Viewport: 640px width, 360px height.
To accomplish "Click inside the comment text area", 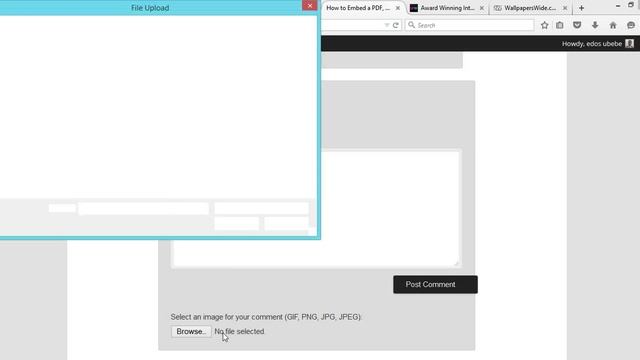I will [x=316, y=208].
